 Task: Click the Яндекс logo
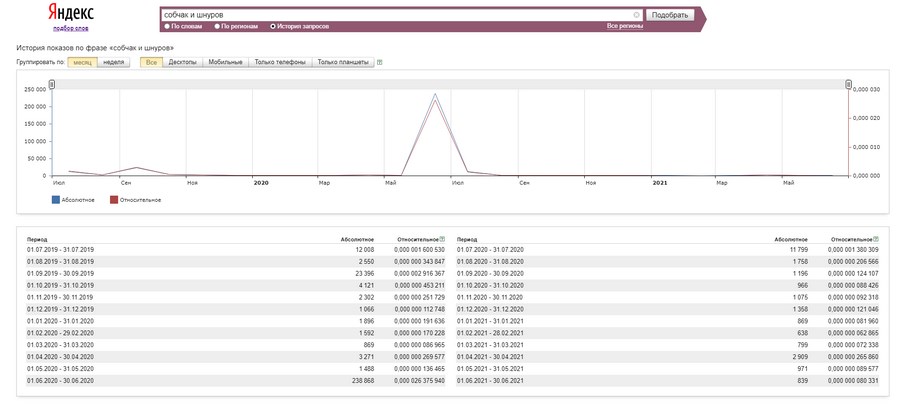pyautogui.click(x=69, y=14)
